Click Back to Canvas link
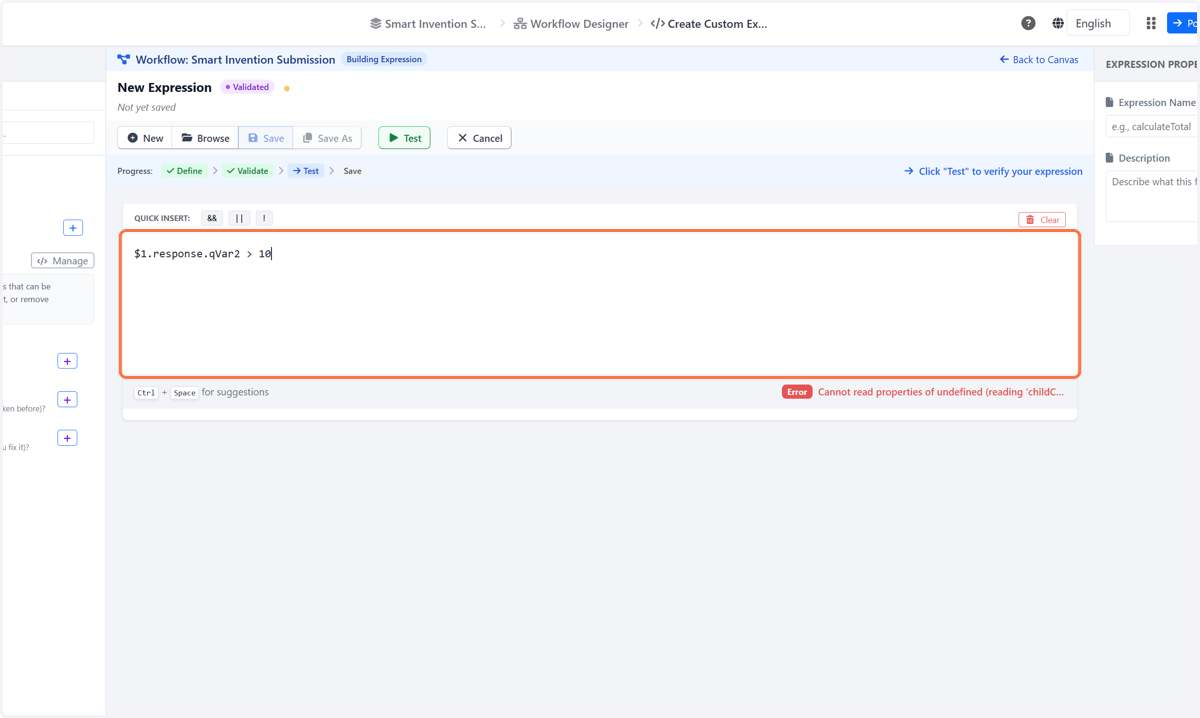 pyautogui.click(x=1039, y=59)
